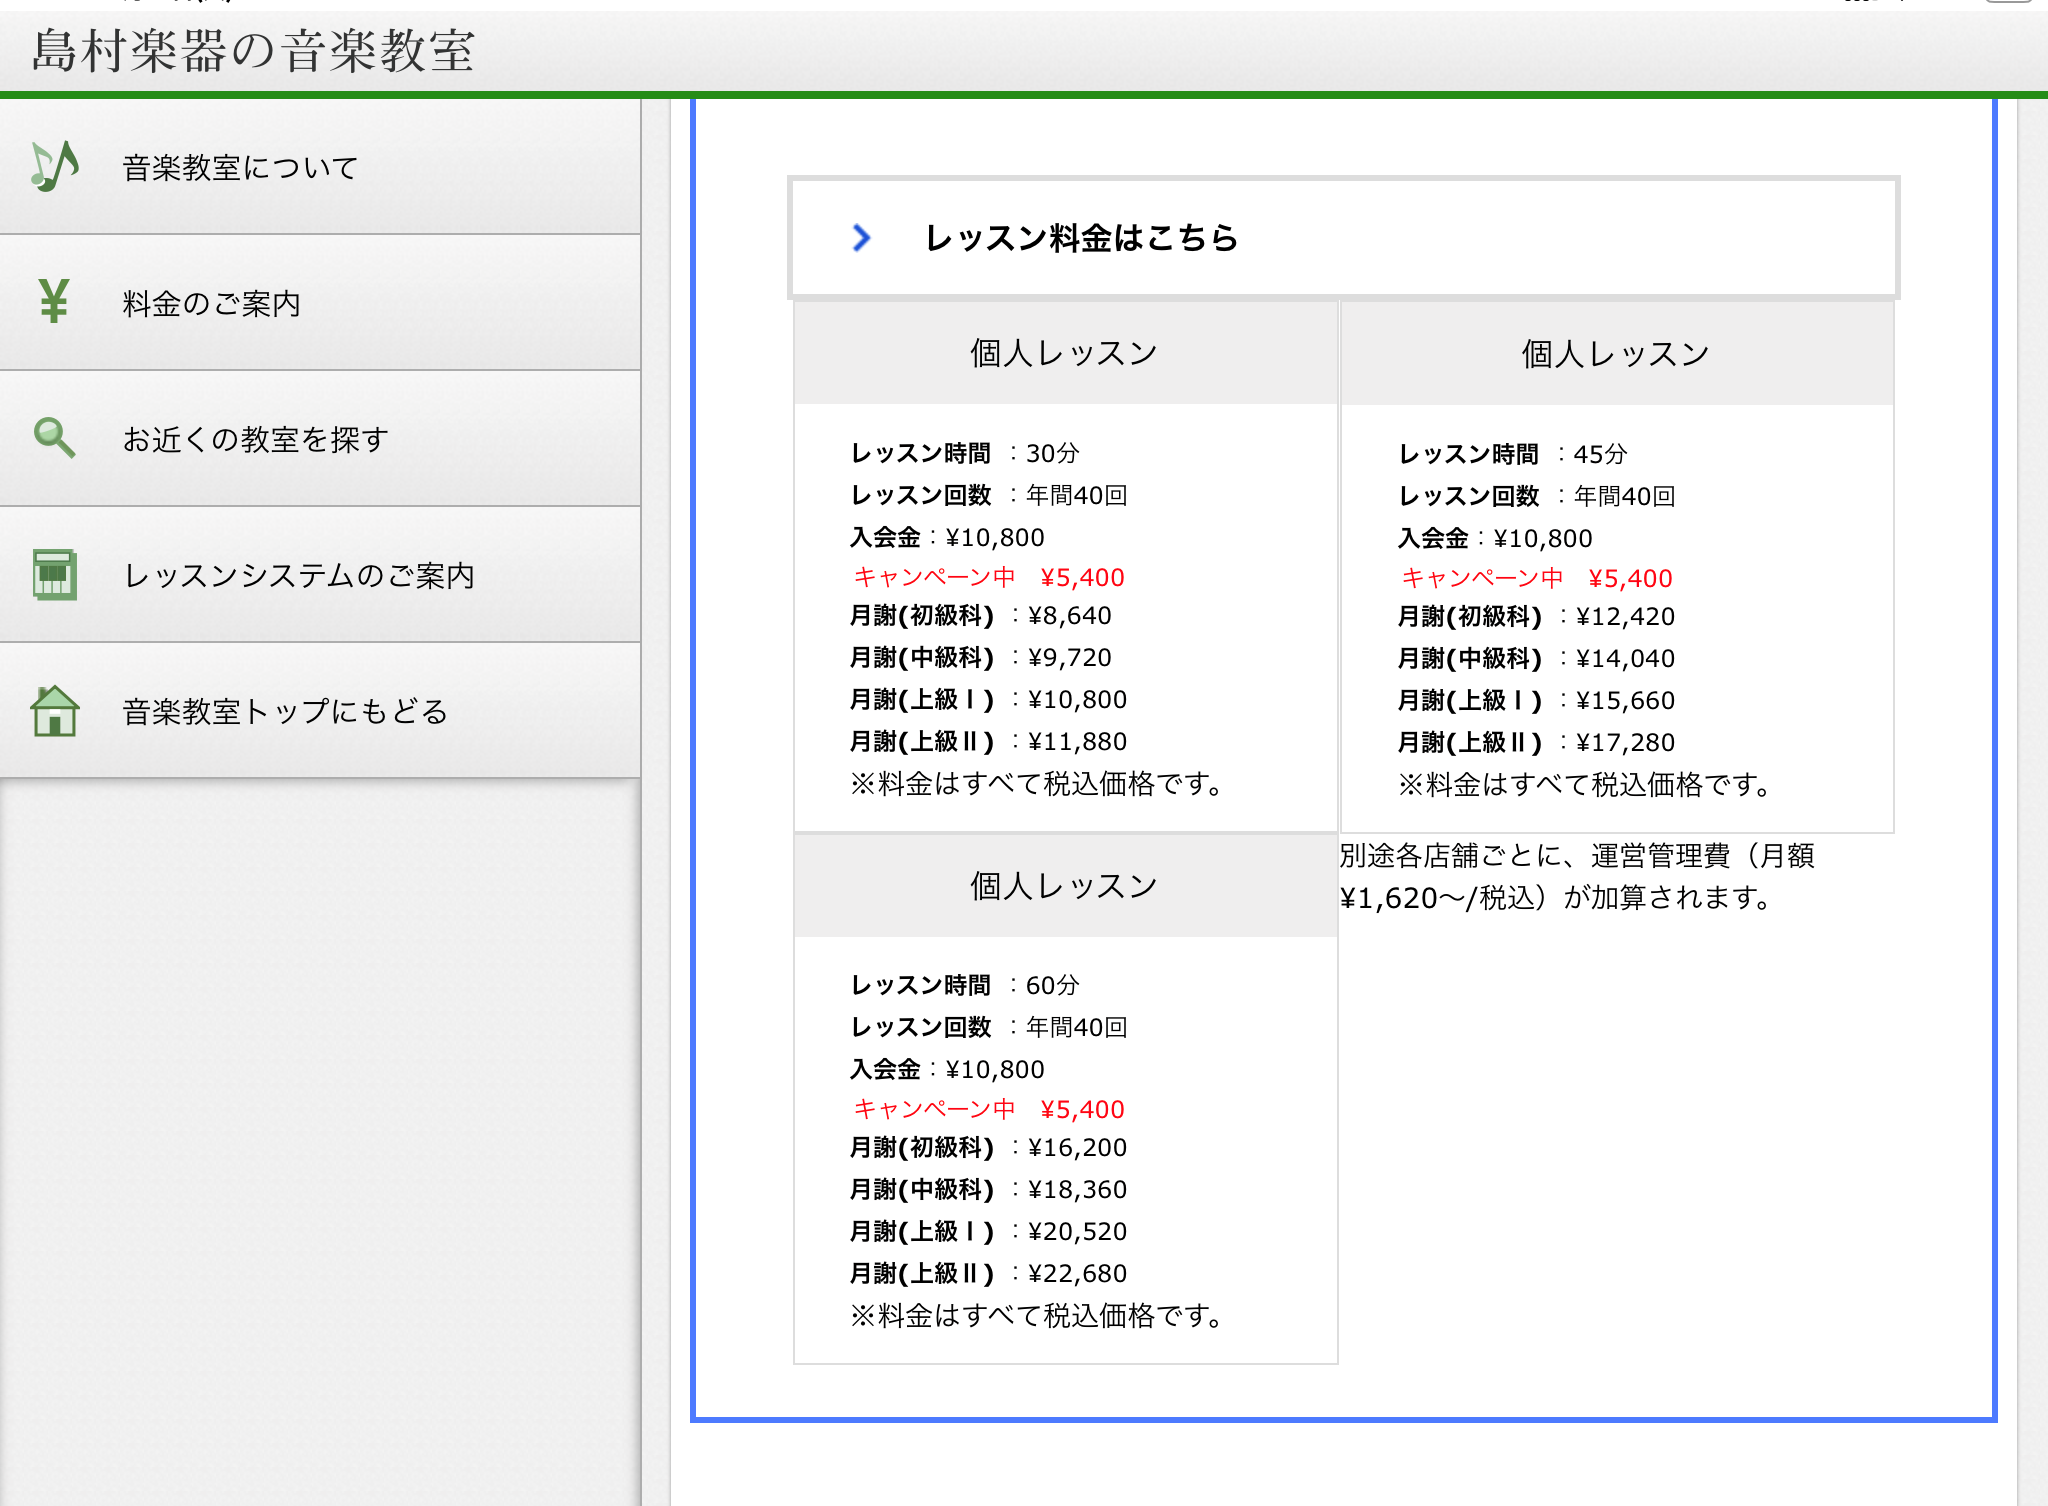Click the 60分 個人レッスン table header
Viewport: 2048px width, 1506px height.
point(1064,886)
